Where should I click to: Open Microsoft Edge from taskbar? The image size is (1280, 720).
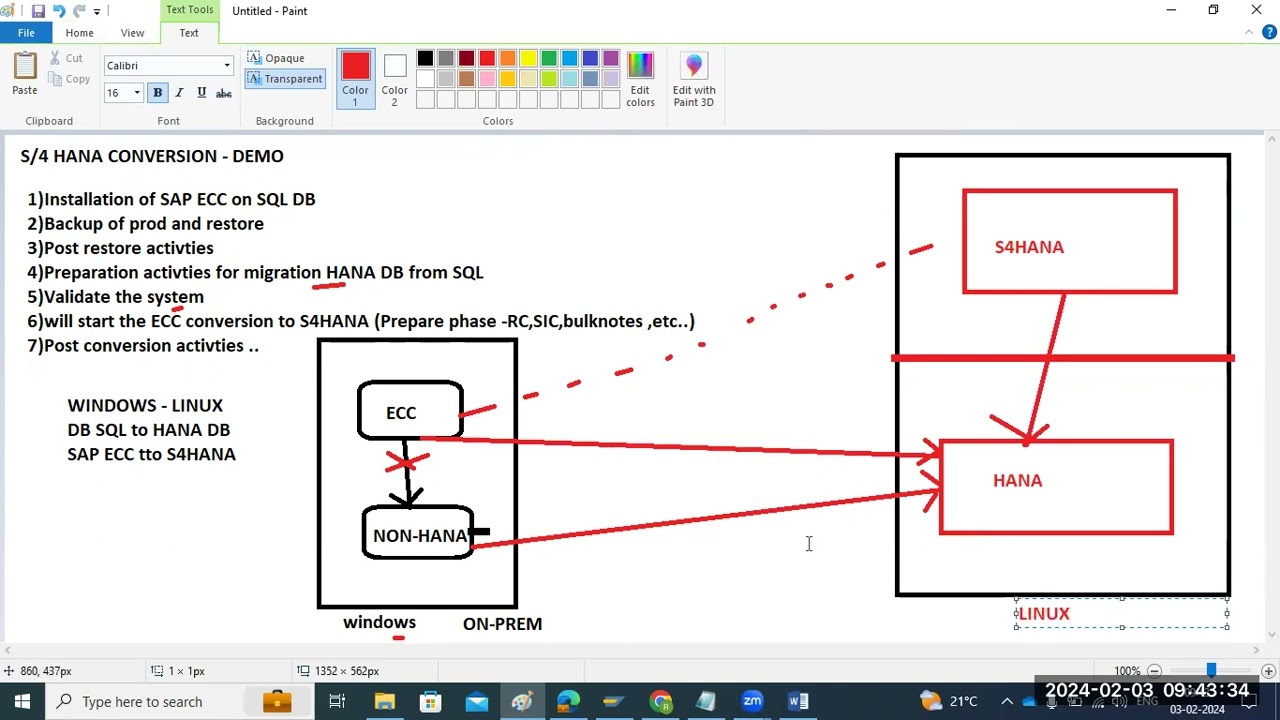(x=568, y=701)
